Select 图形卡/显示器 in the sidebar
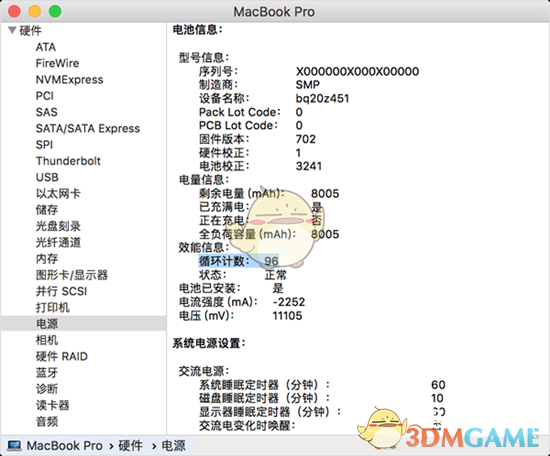Viewport: 550px width, 456px height. pos(72,275)
